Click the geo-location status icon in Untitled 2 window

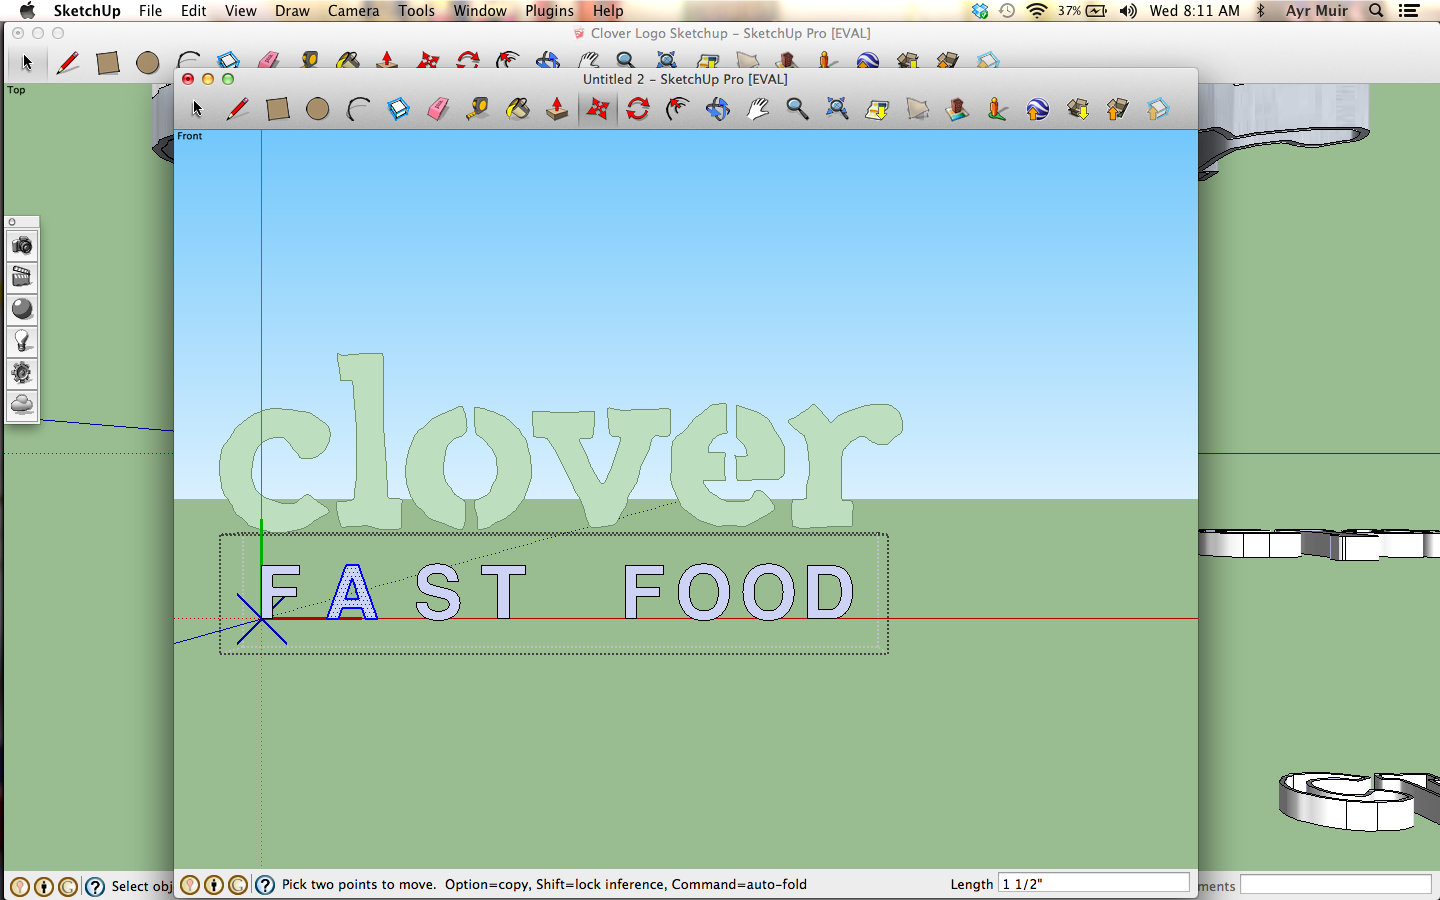[x=190, y=885]
